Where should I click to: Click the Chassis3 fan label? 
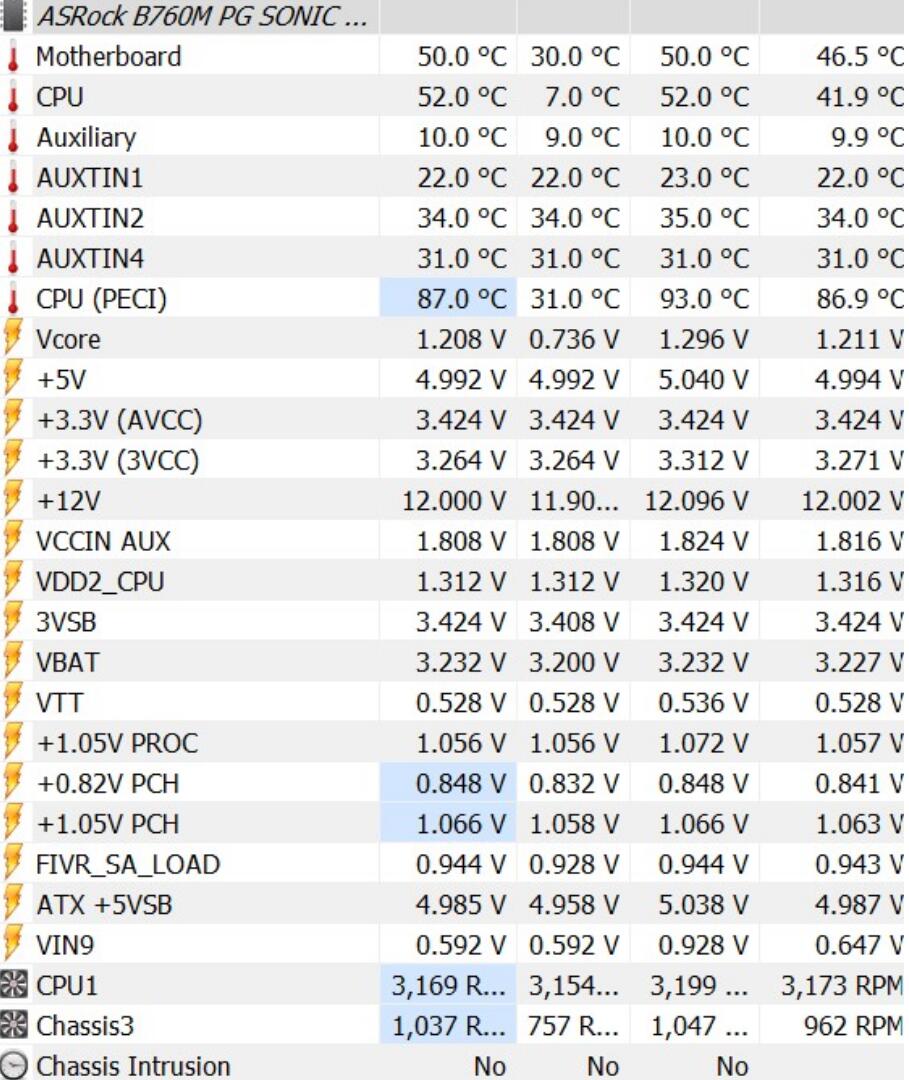coord(85,1026)
